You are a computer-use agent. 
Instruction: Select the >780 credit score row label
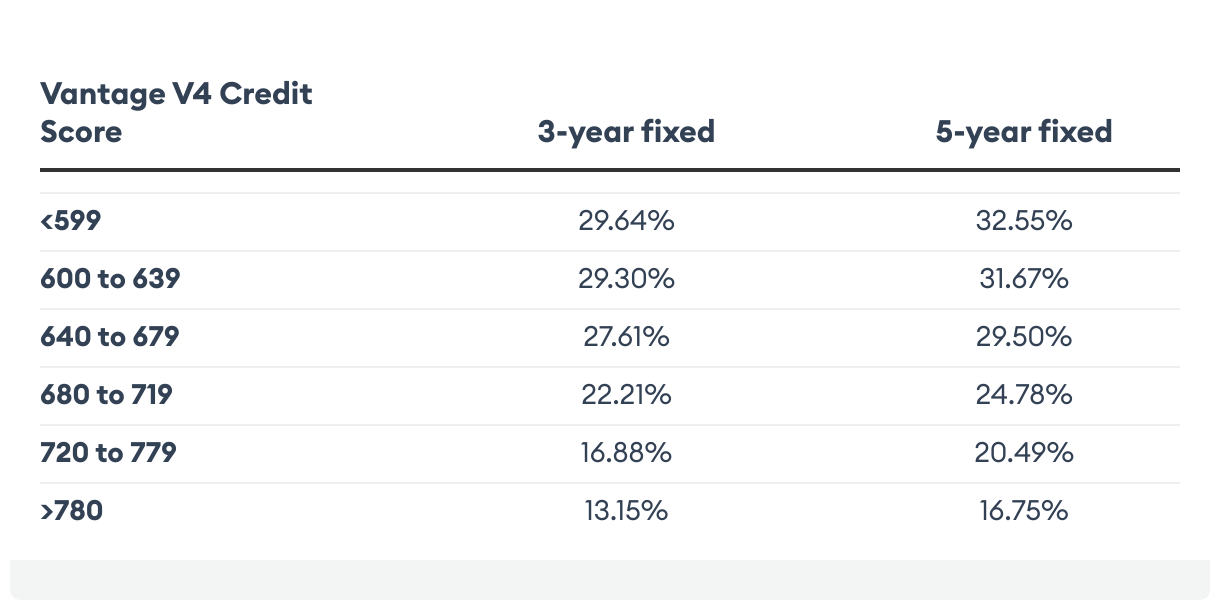[72, 511]
